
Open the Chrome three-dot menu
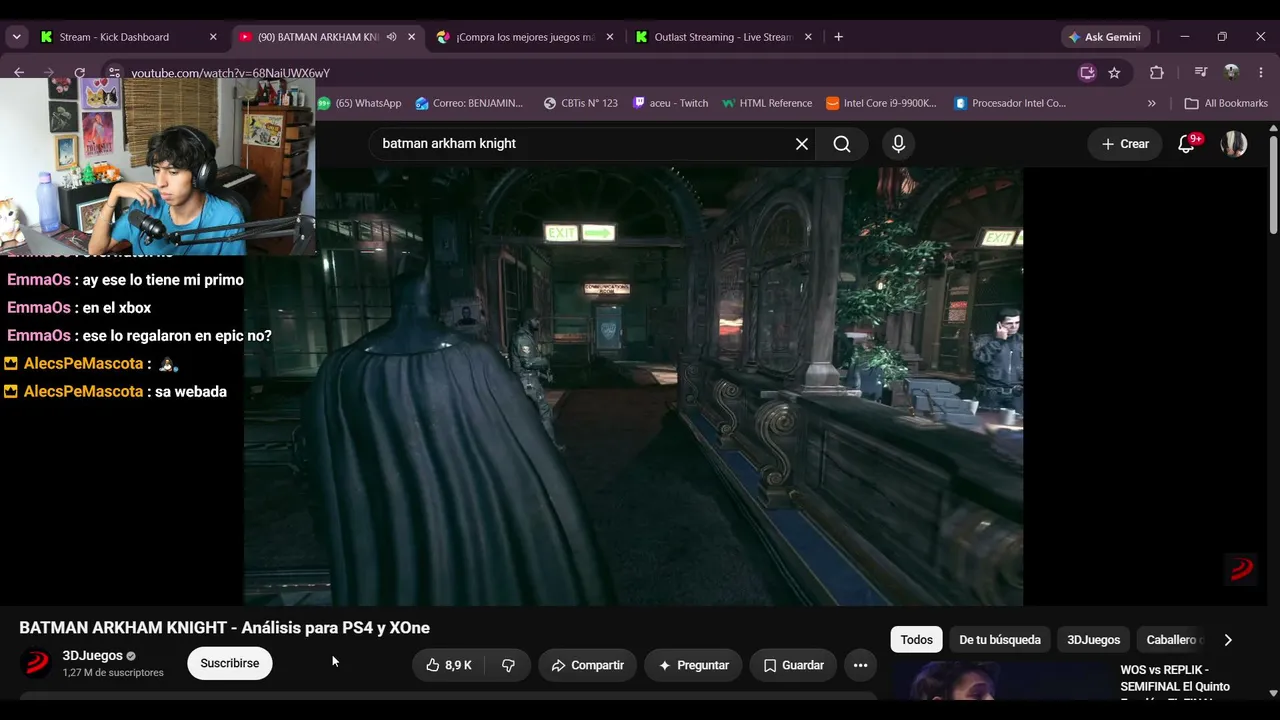pyautogui.click(x=1261, y=73)
